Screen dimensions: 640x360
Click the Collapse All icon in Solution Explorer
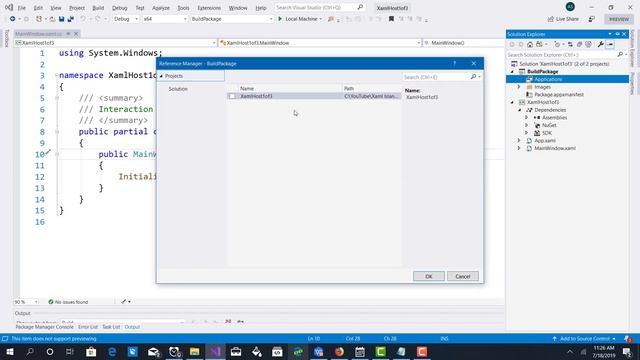click(x=579, y=44)
